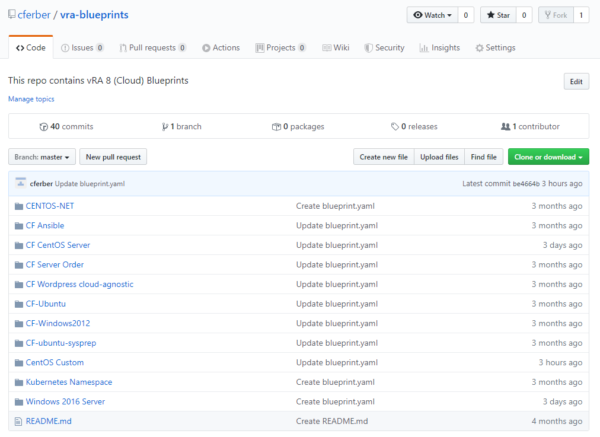Open the README.md file link
Image resolution: width=600 pixels, height=437 pixels.
pyautogui.click(x=49, y=421)
